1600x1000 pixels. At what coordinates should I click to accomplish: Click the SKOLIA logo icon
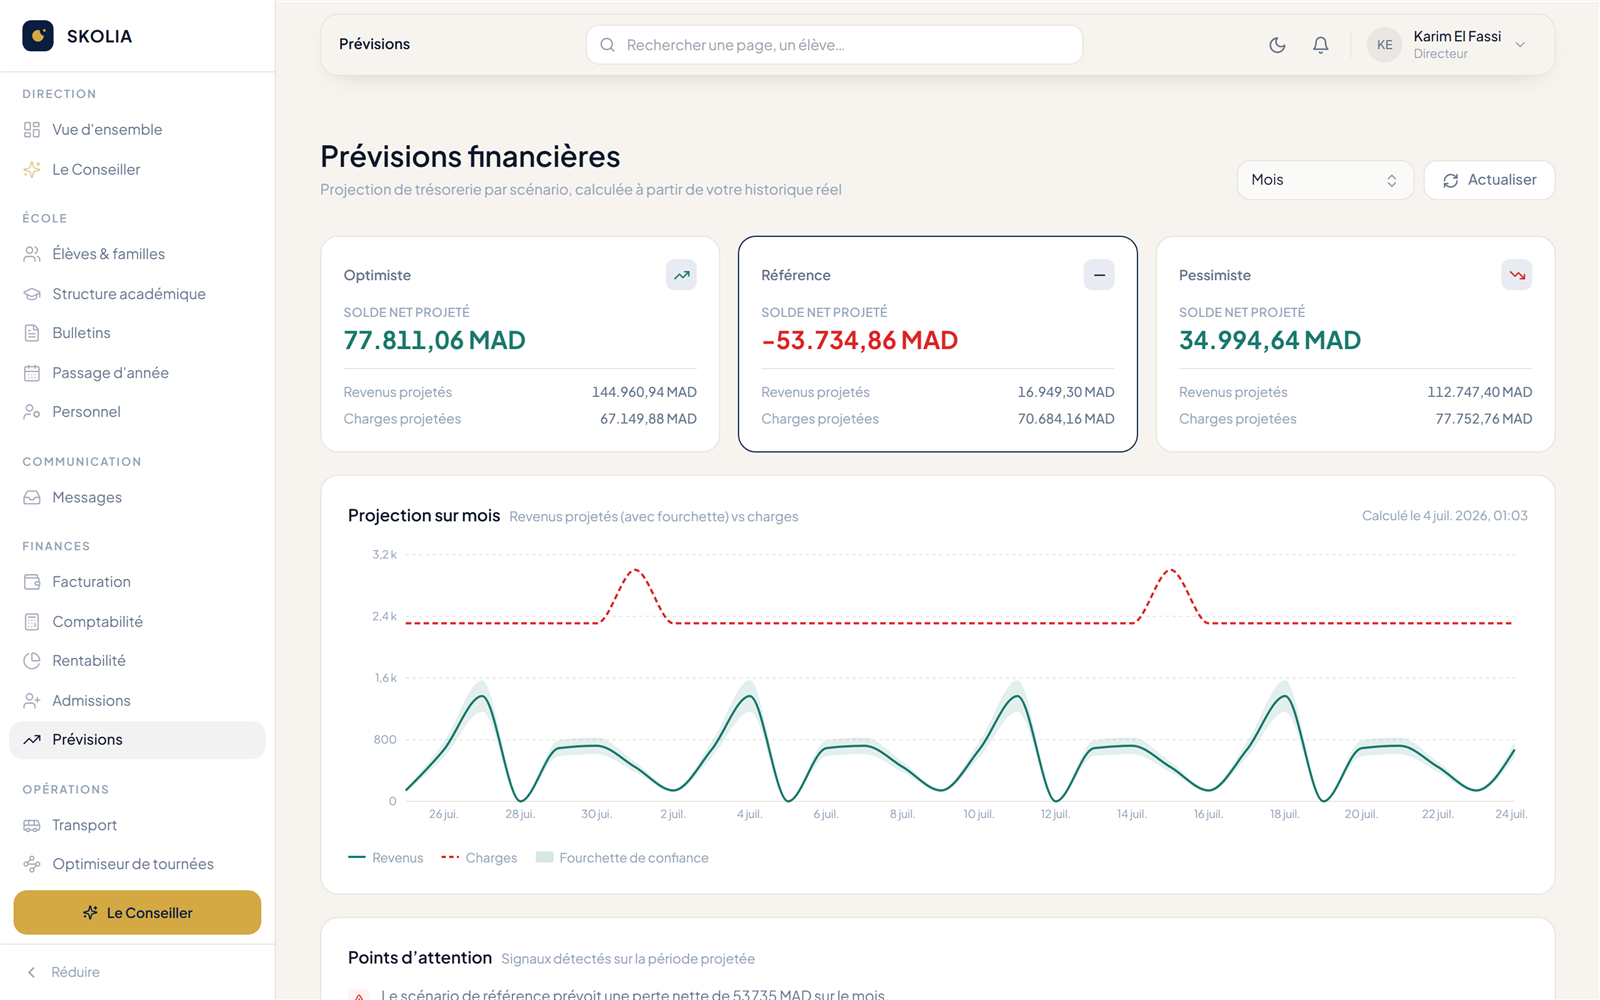tap(38, 36)
